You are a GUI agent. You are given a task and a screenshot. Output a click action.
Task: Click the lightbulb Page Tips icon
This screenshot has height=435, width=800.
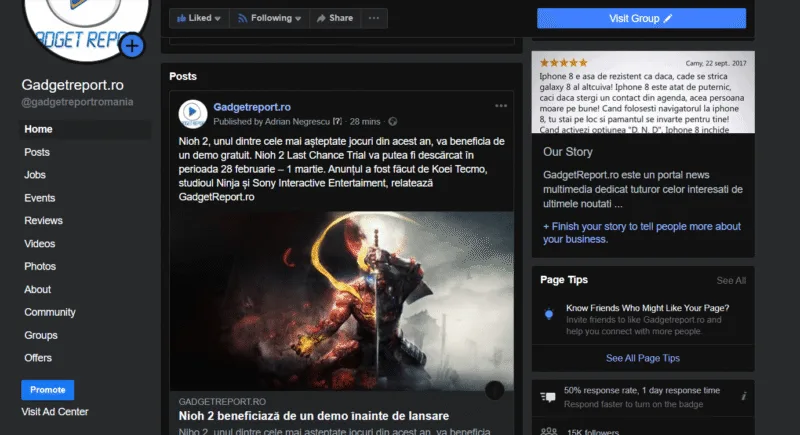point(549,314)
